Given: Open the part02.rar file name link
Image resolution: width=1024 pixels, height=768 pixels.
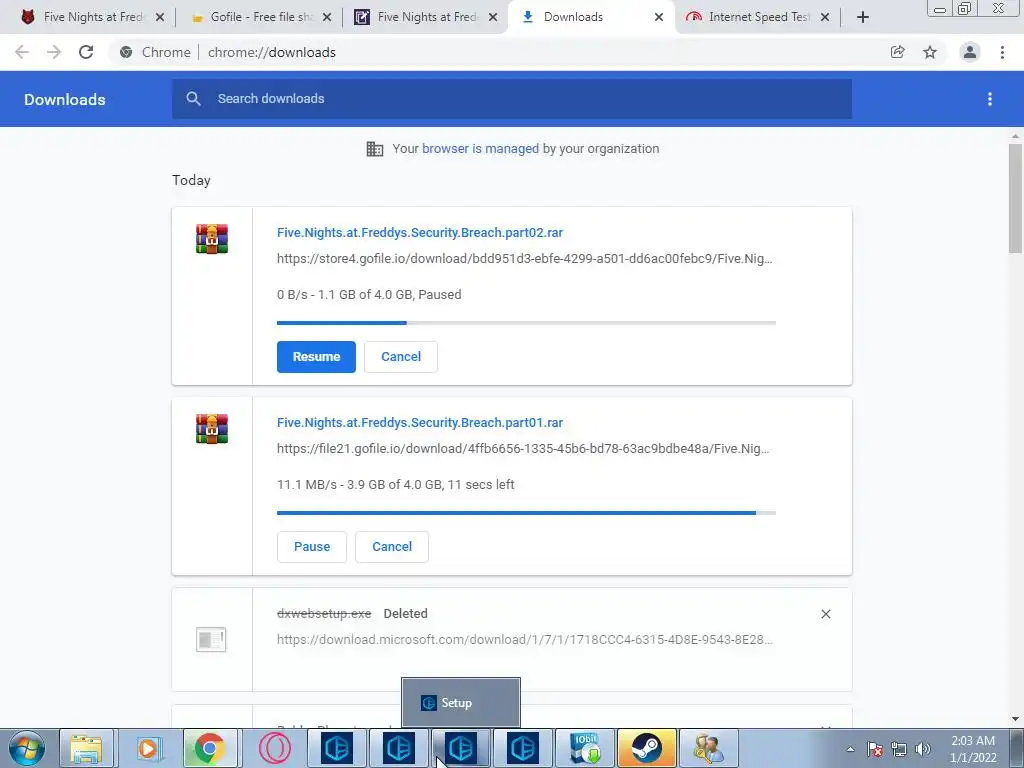Looking at the screenshot, I should tap(419, 232).
